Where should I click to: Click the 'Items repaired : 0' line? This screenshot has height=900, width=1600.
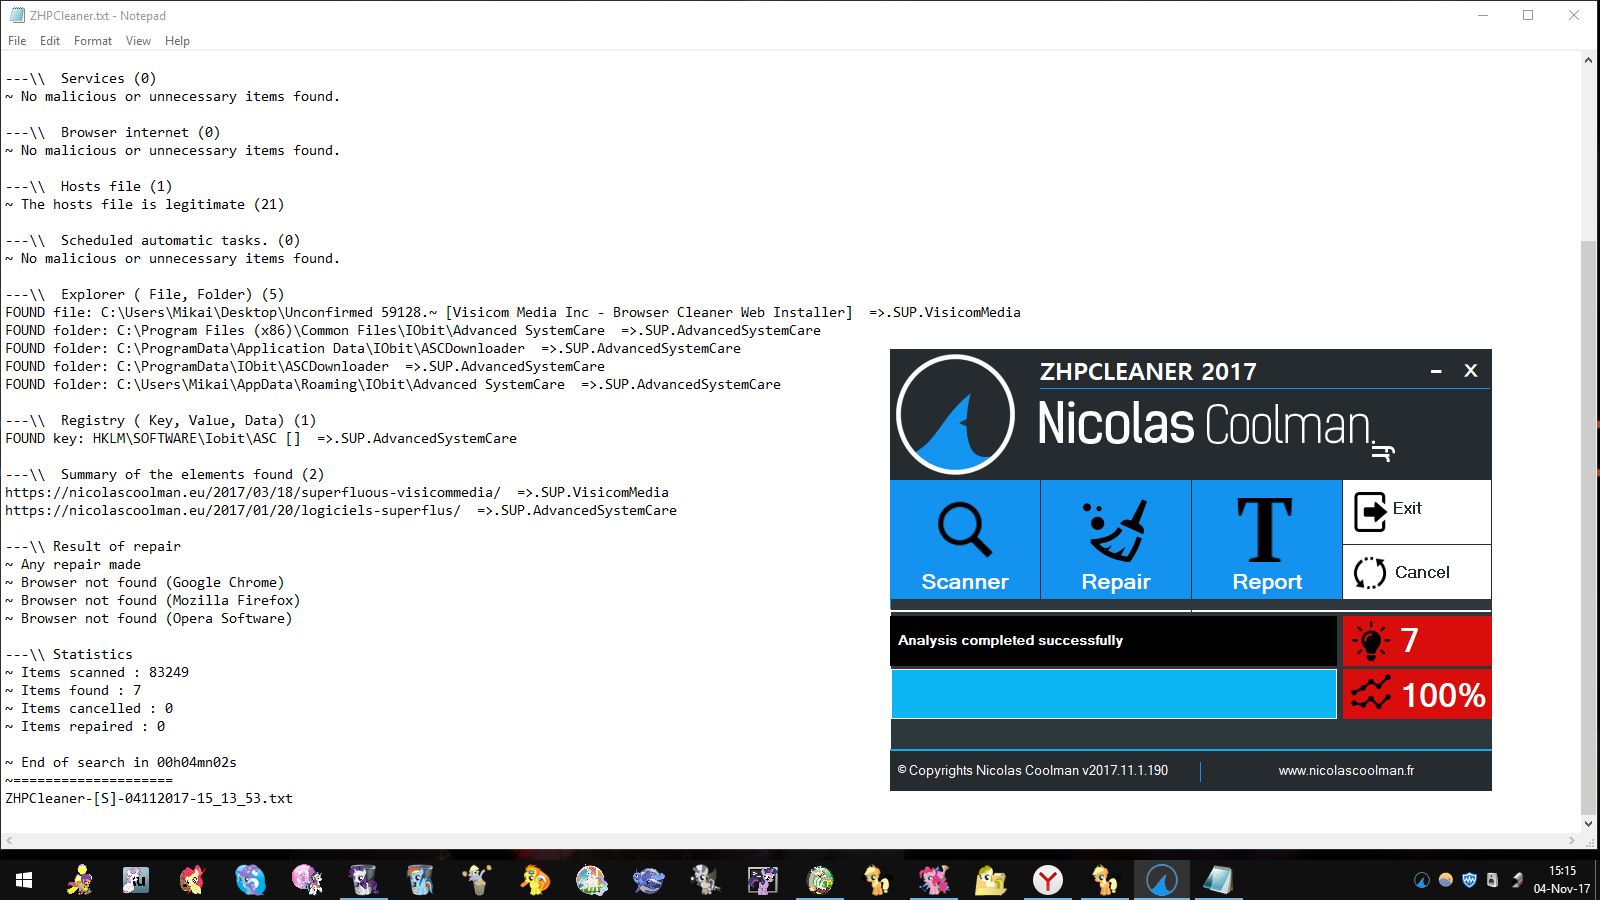click(x=85, y=726)
